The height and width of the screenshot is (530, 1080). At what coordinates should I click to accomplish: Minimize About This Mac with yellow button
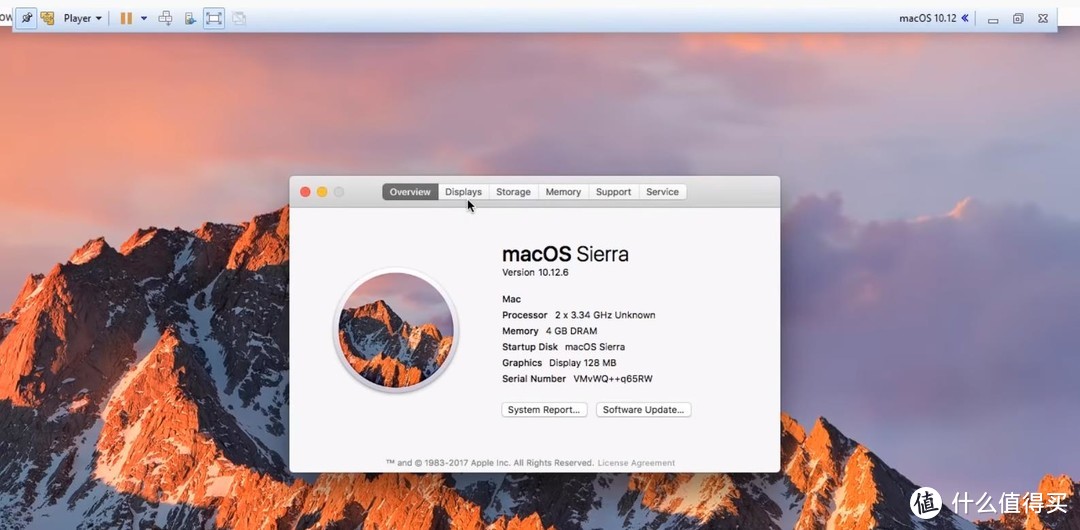coord(322,192)
